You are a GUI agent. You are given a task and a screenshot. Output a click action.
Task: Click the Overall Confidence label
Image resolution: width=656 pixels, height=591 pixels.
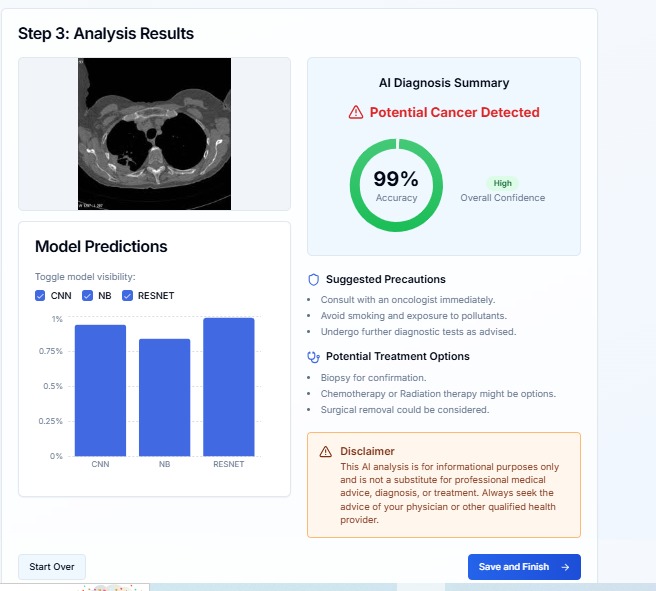point(502,198)
